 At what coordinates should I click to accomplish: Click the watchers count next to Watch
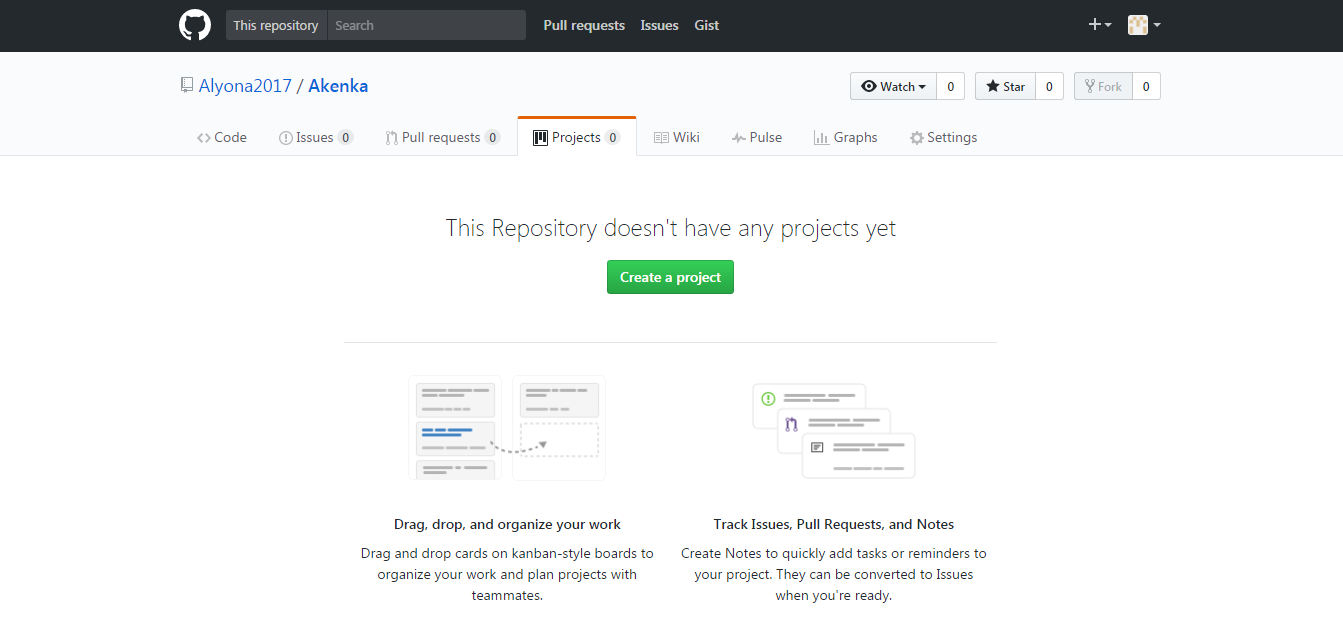950,87
